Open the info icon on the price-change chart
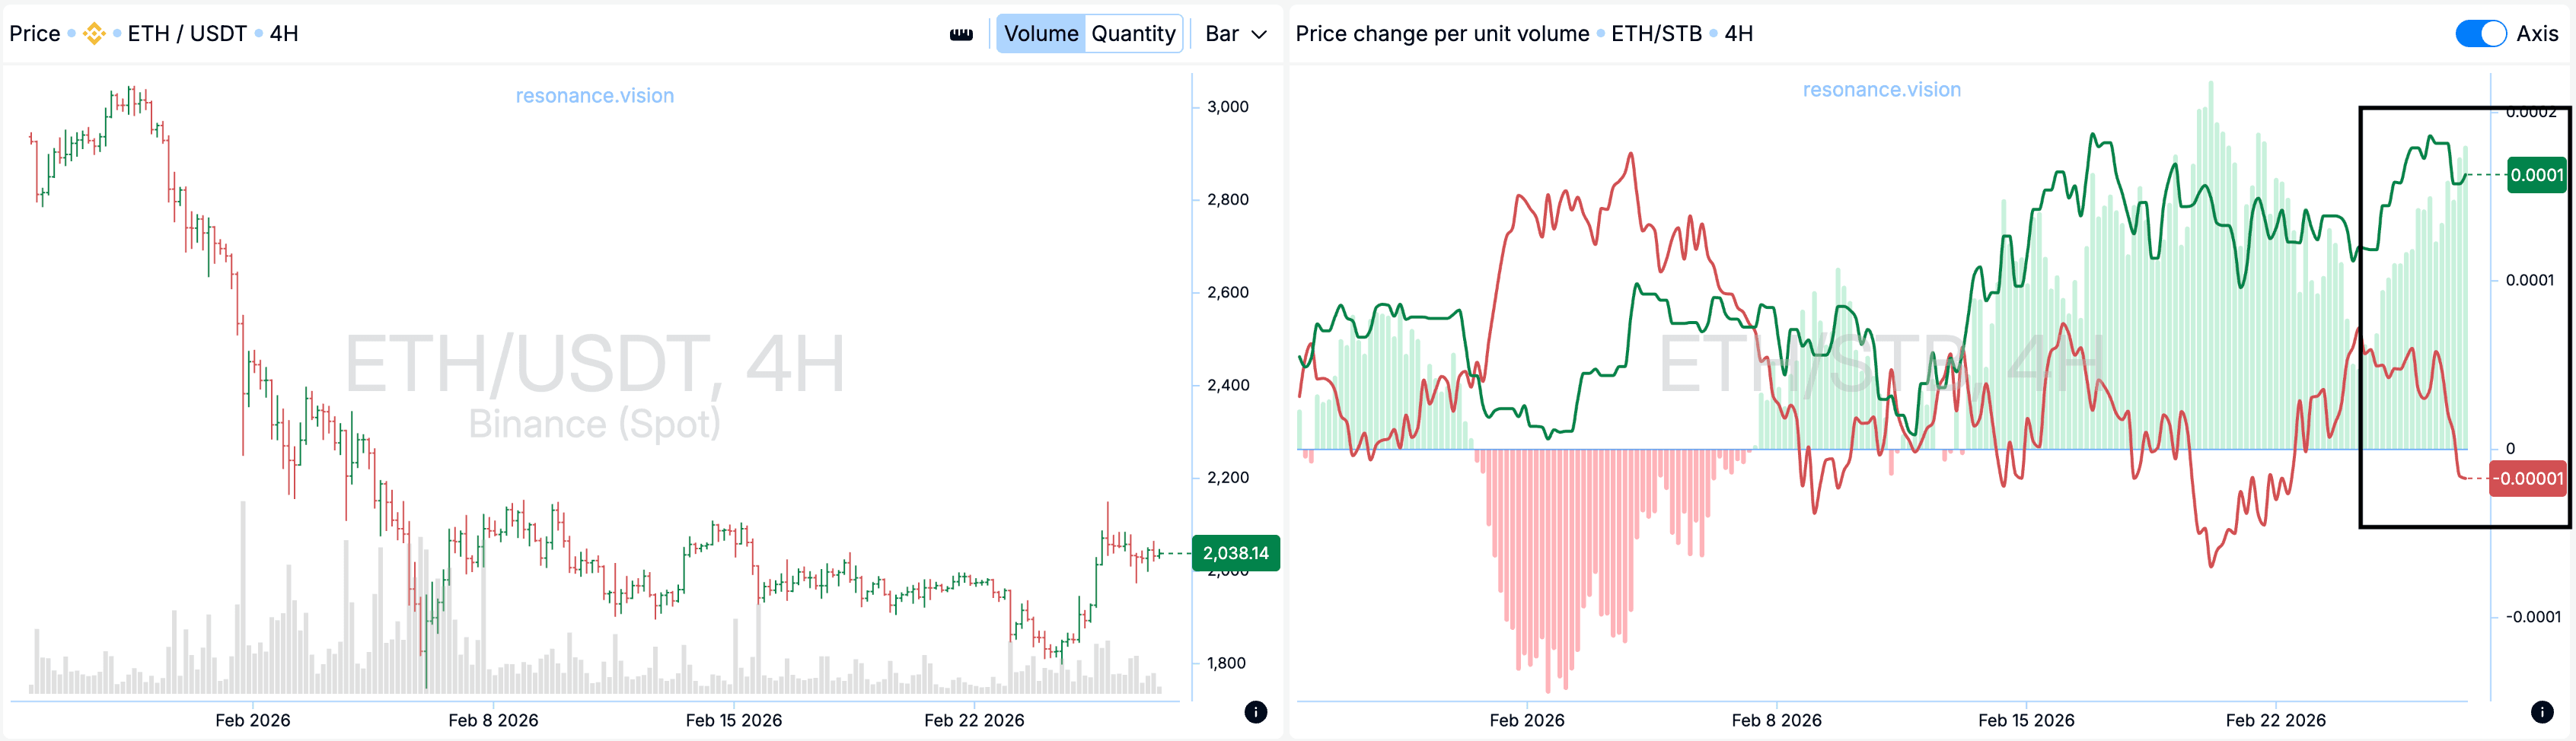Image resolution: width=2576 pixels, height=741 pixels. point(2542,712)
